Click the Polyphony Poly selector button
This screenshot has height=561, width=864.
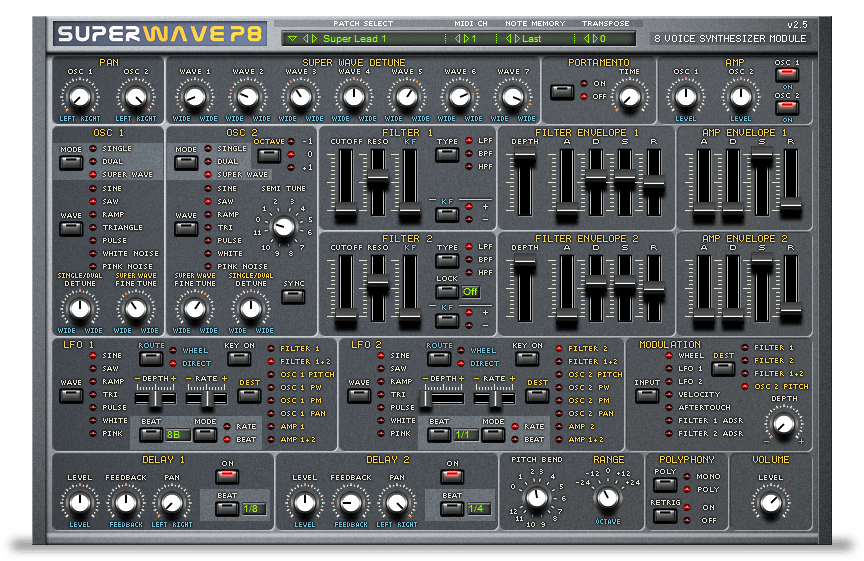[x=665, y=485]
